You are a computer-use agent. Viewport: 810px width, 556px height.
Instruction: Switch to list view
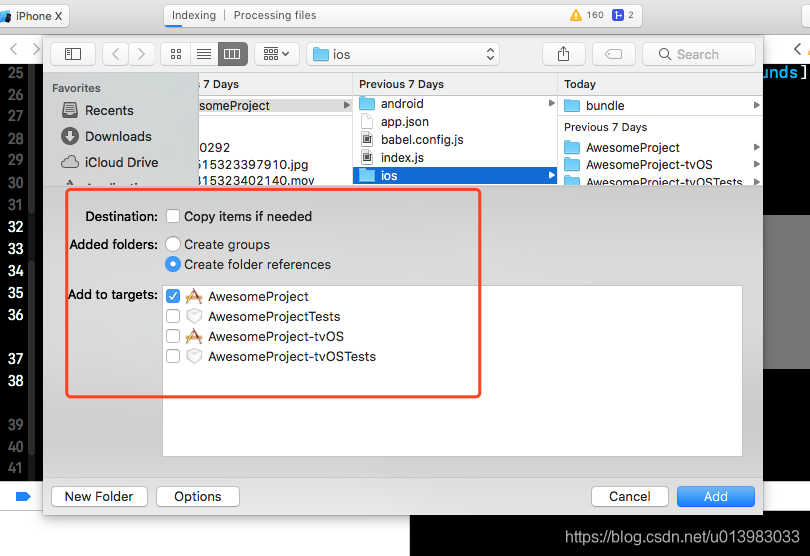tap(204, 54)
